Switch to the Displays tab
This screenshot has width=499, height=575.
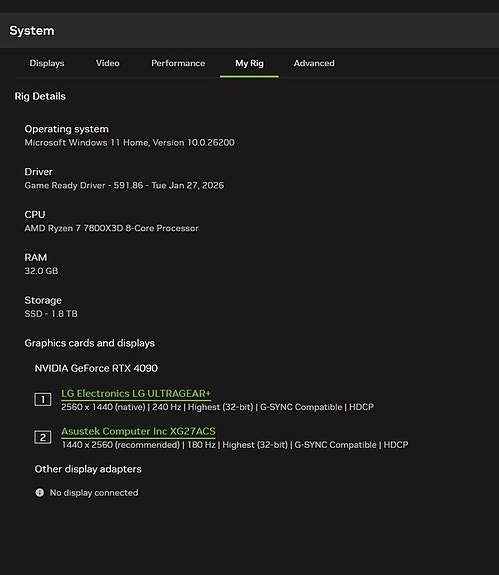tap(47, 63)
